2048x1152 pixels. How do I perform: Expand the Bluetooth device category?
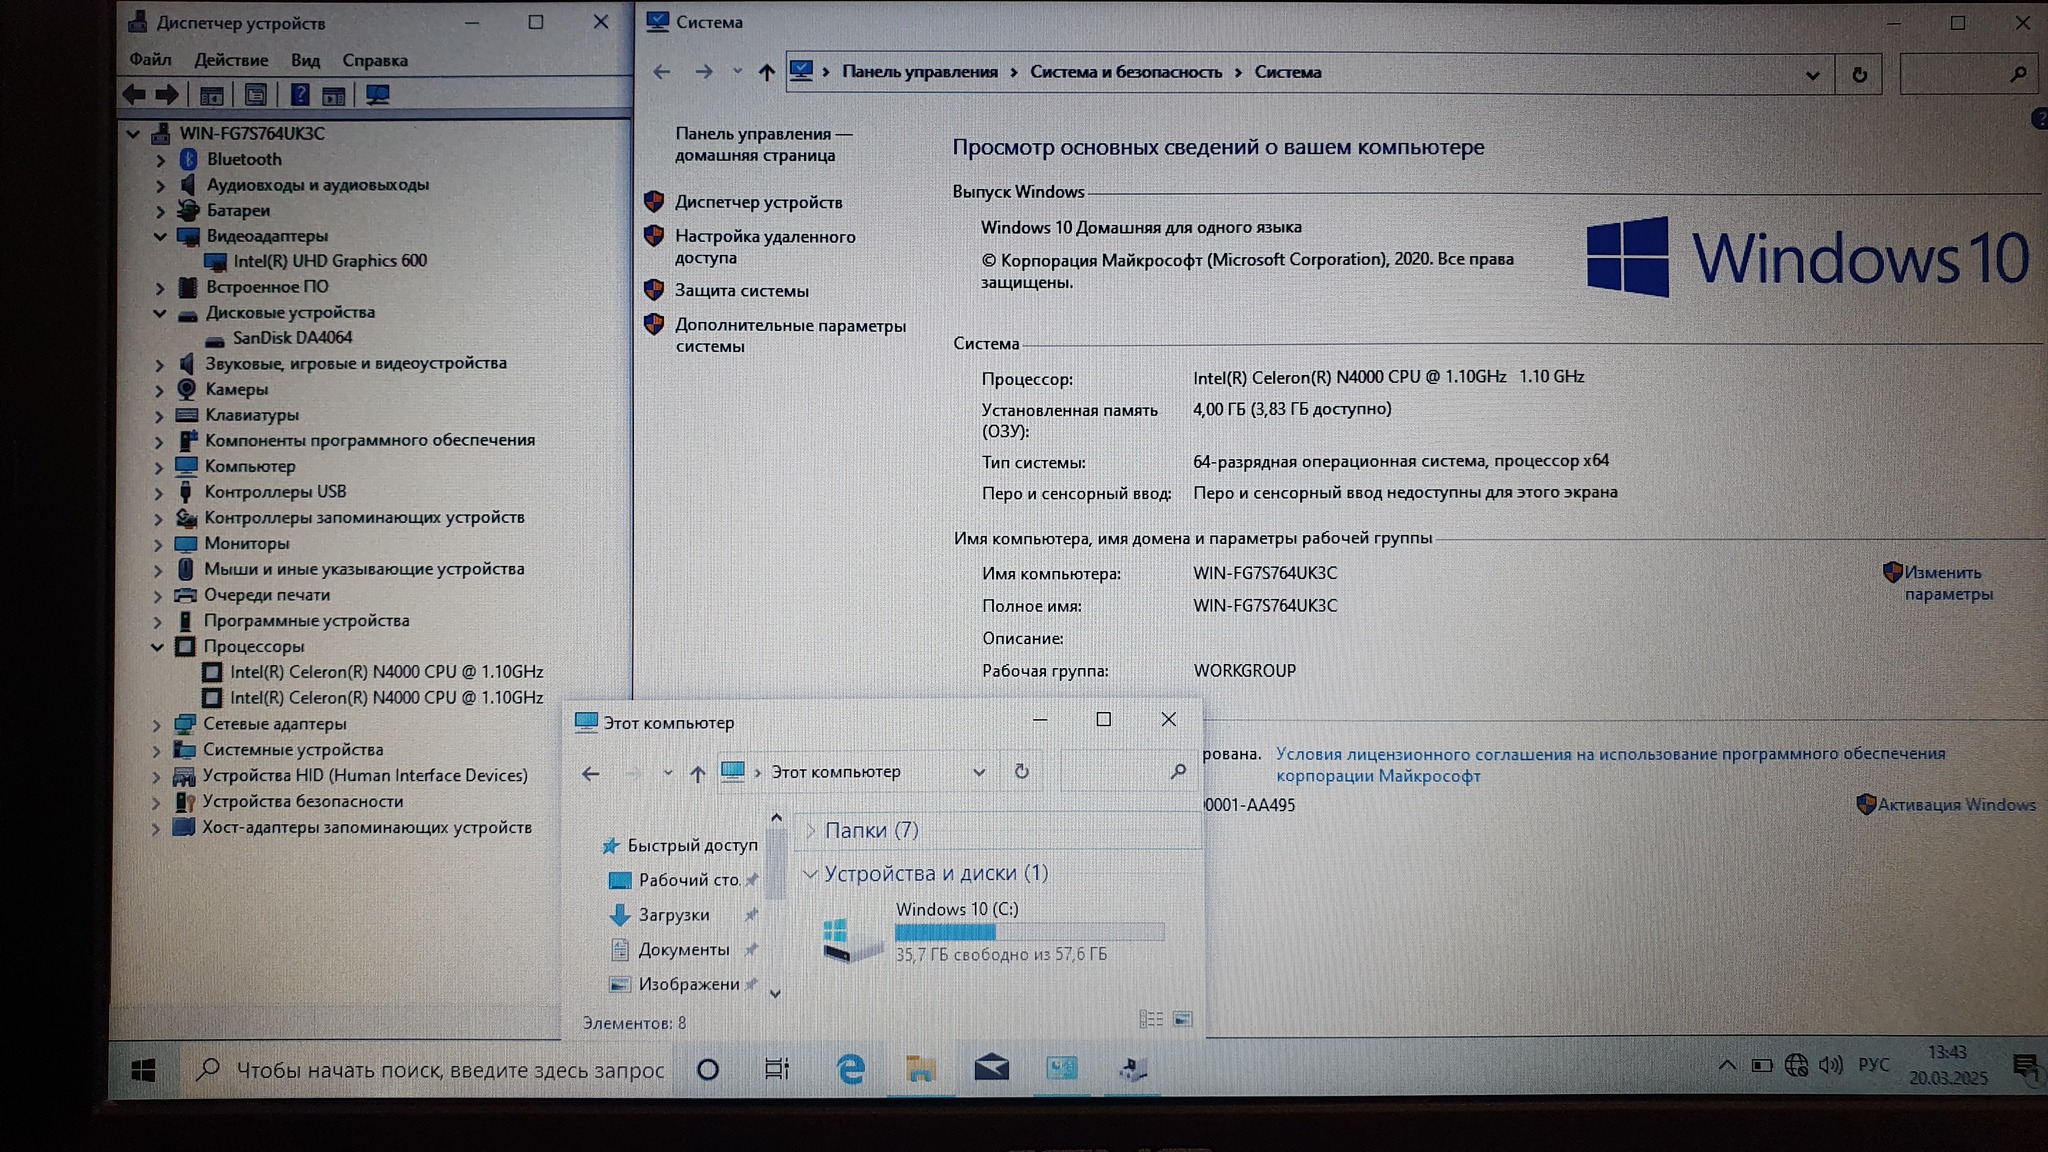(160, 160)
